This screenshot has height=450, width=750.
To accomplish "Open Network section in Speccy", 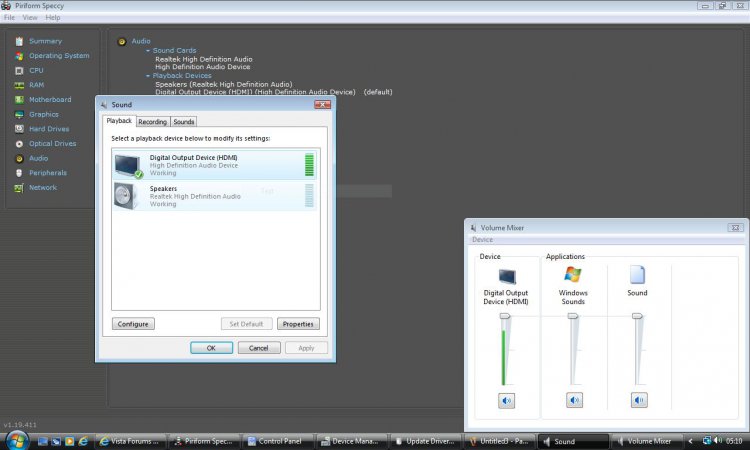I will [43, 187].
